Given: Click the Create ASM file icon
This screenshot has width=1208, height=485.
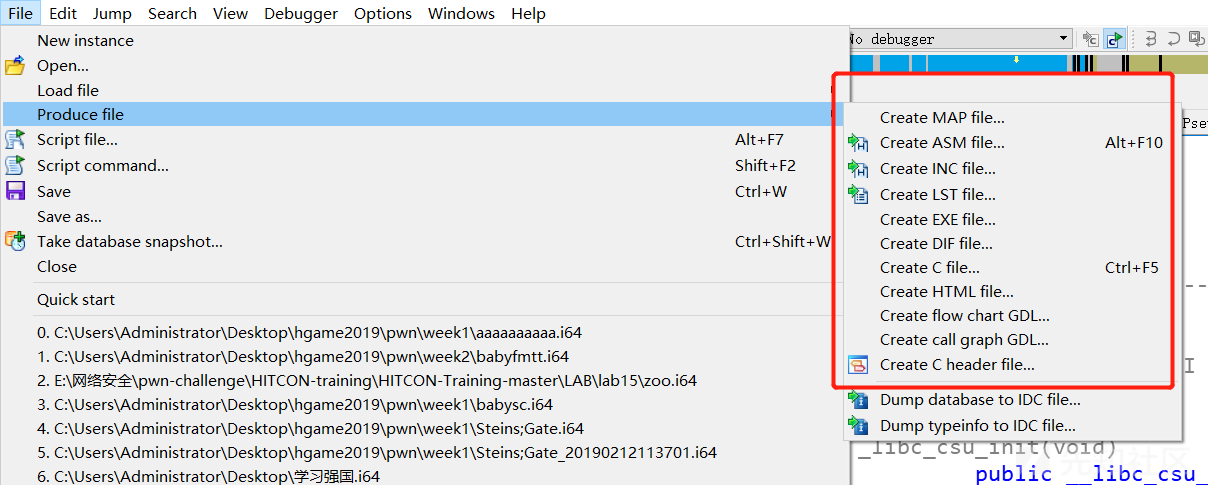Looking at the screenshot, I should point(858,143).
